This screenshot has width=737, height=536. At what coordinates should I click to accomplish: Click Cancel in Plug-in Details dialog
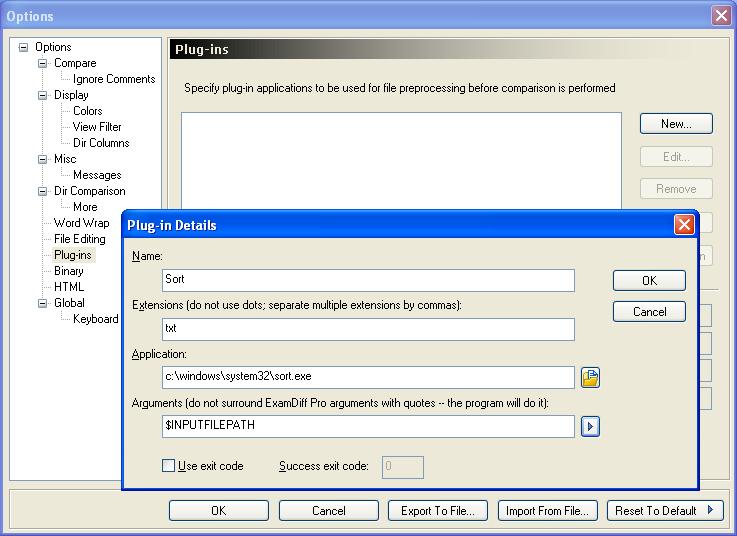tap(649, 312)
